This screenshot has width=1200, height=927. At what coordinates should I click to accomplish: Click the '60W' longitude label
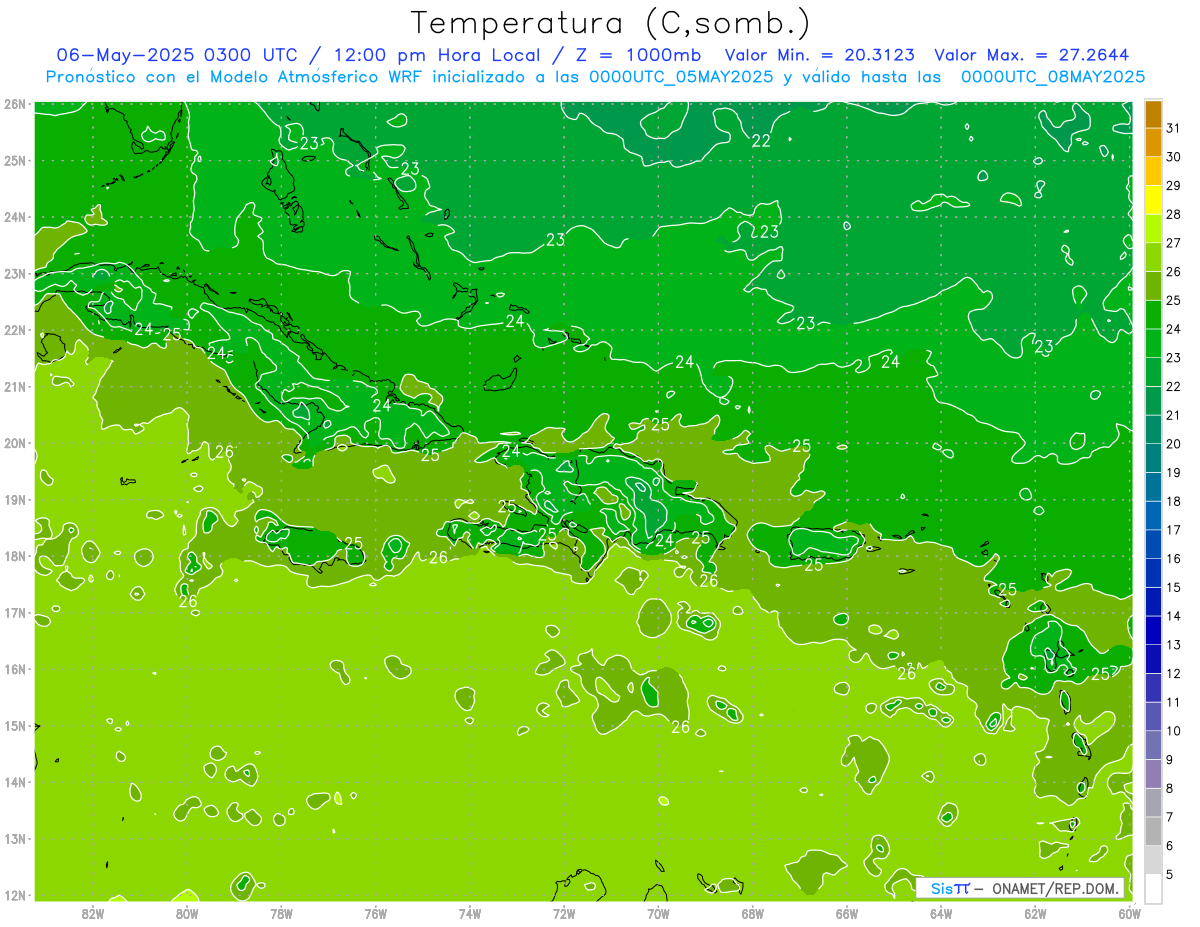click(1129, 913)
